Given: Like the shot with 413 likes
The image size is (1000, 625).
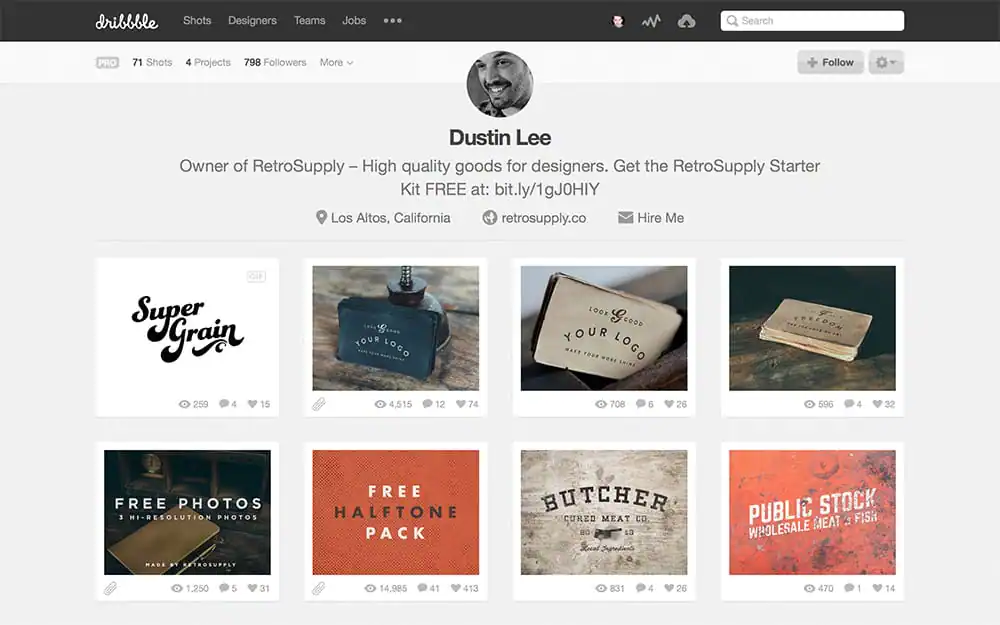Looking at the screenshot, I should [455, 588].
